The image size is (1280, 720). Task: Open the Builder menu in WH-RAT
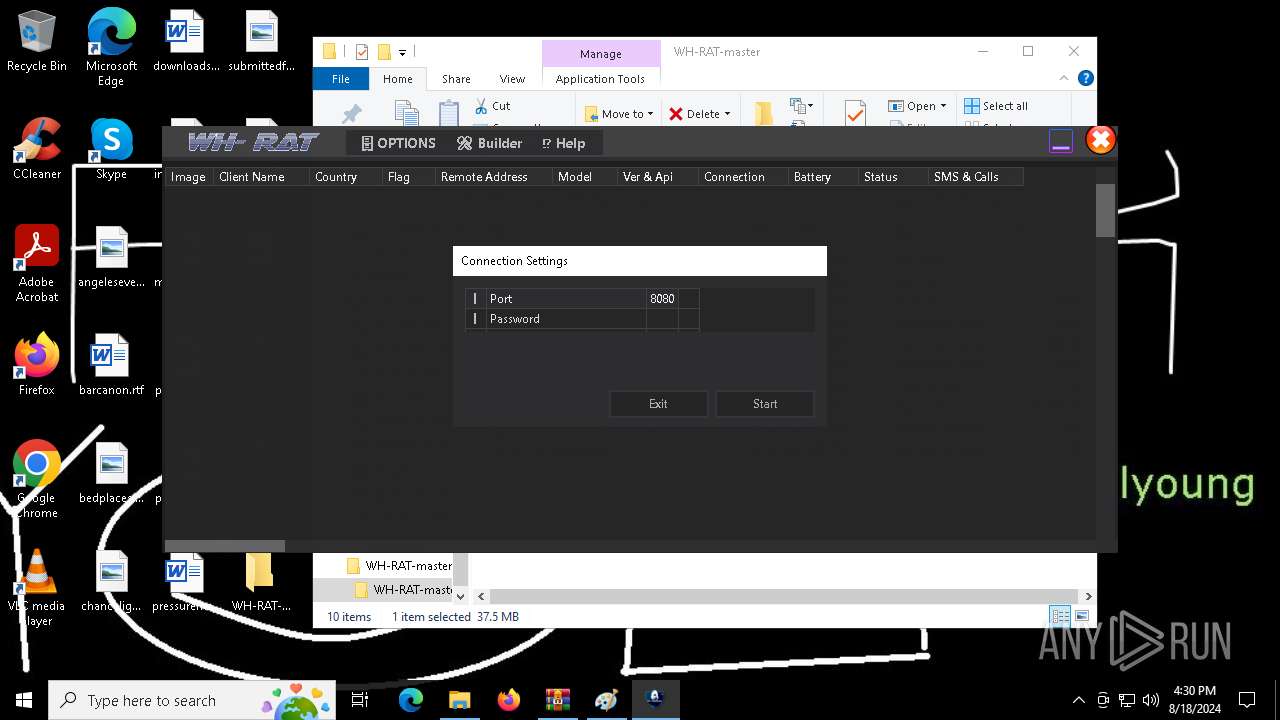489,143
